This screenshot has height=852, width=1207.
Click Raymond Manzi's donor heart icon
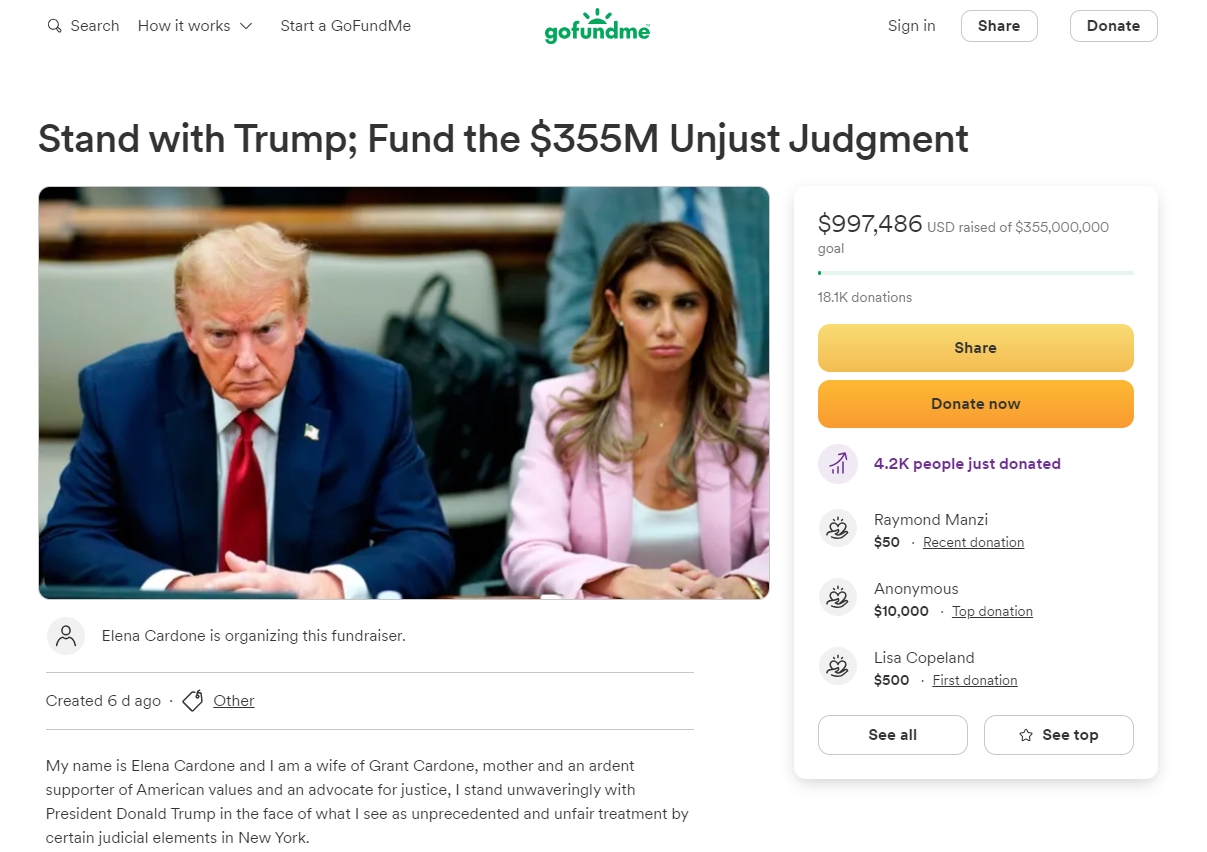point(838,528)
